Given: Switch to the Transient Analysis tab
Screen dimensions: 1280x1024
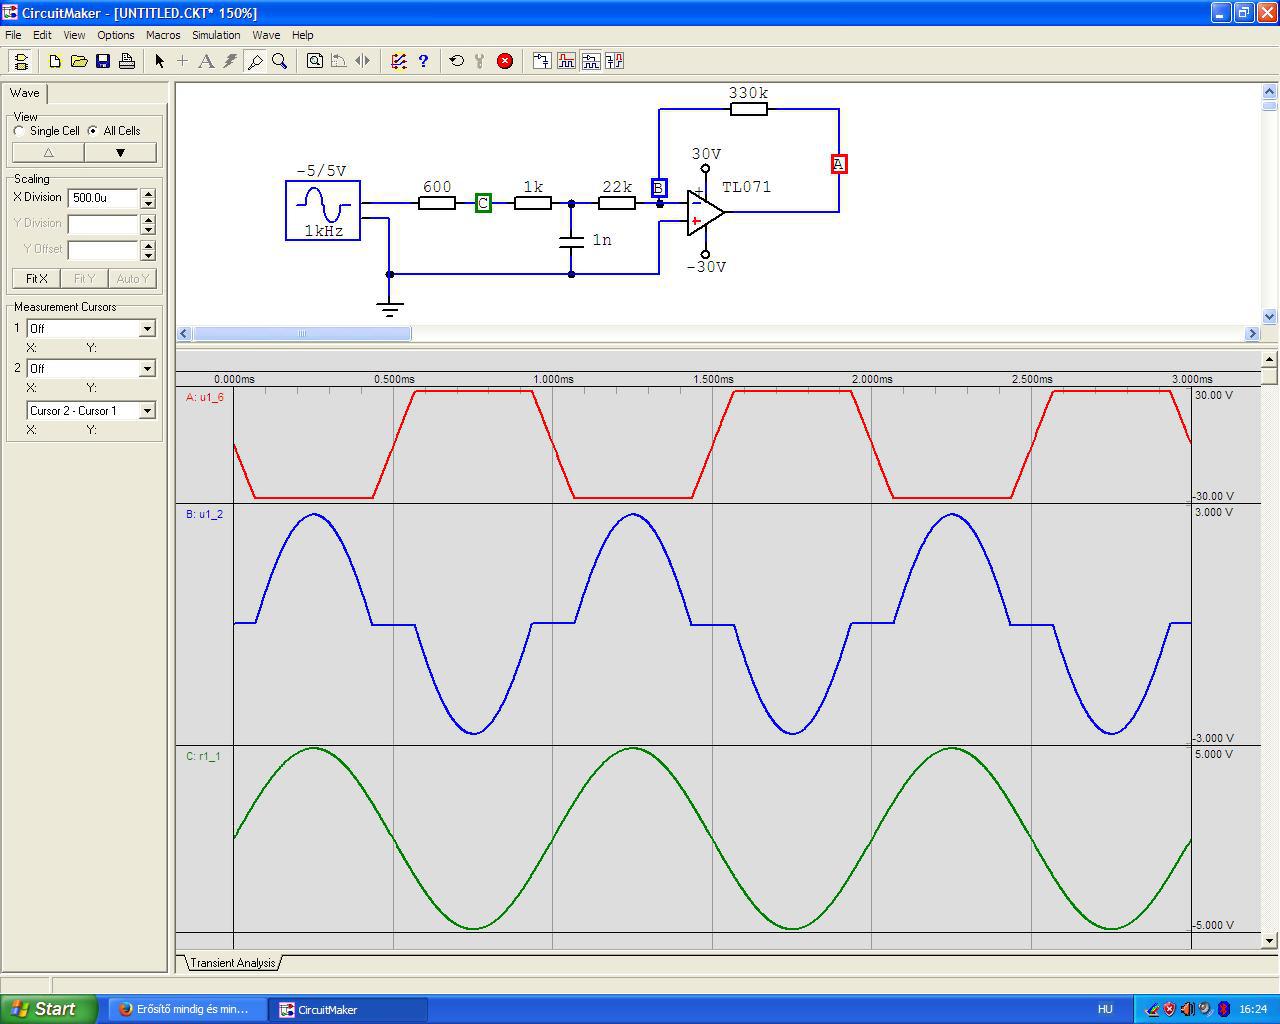Looking at the screenshot, I should (233, 963).
